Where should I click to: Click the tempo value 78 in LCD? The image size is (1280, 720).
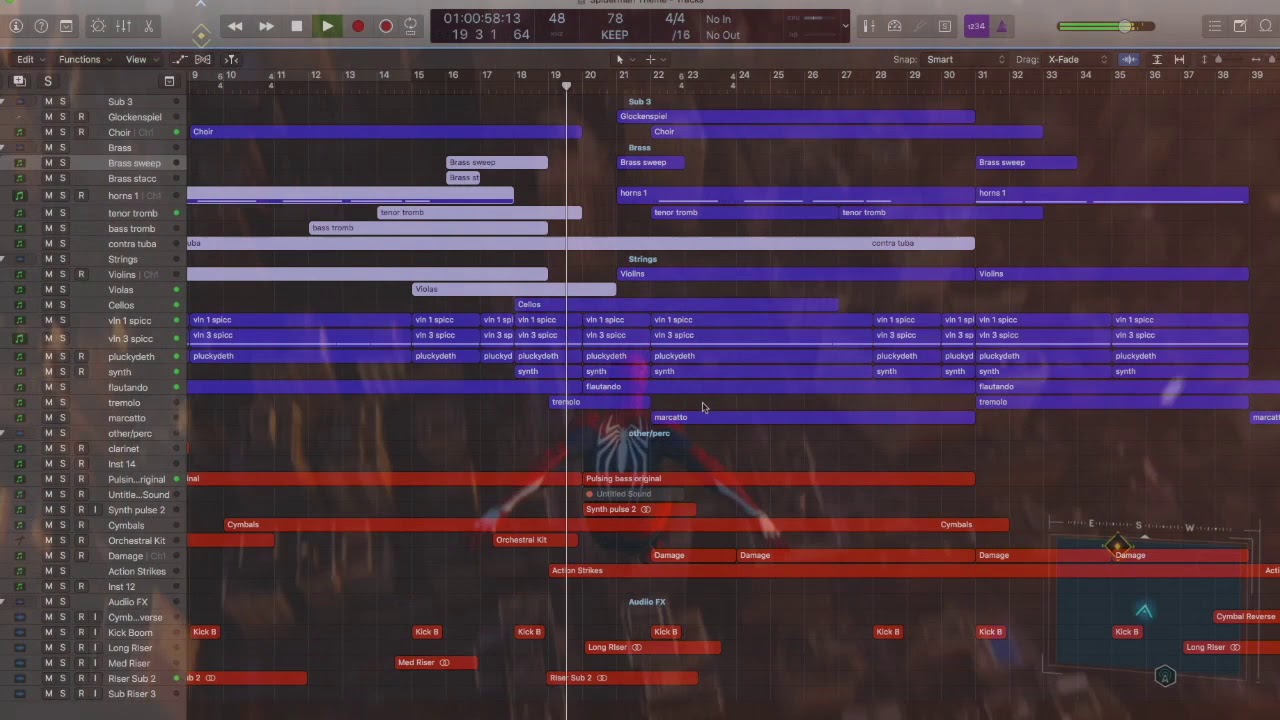614,19
